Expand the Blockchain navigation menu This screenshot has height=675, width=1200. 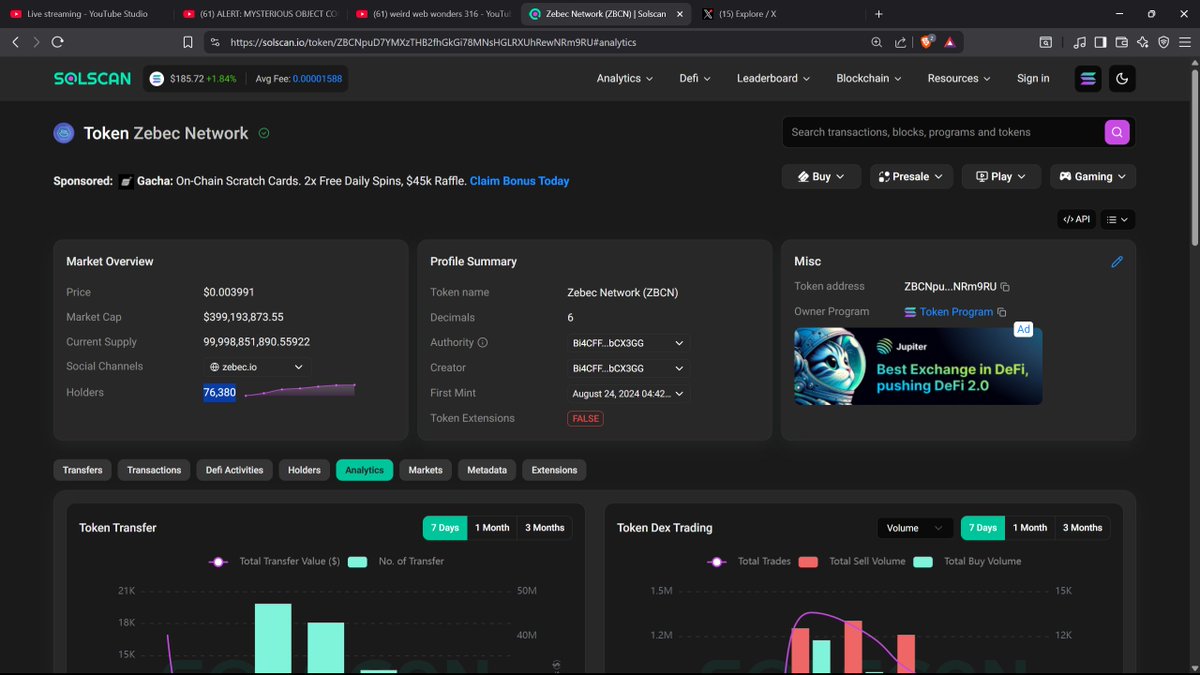point(869,78)
